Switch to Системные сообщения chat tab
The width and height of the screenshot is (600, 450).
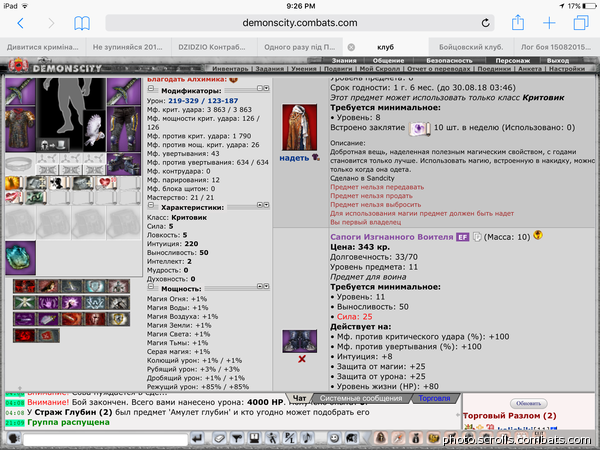click(361, 398)
